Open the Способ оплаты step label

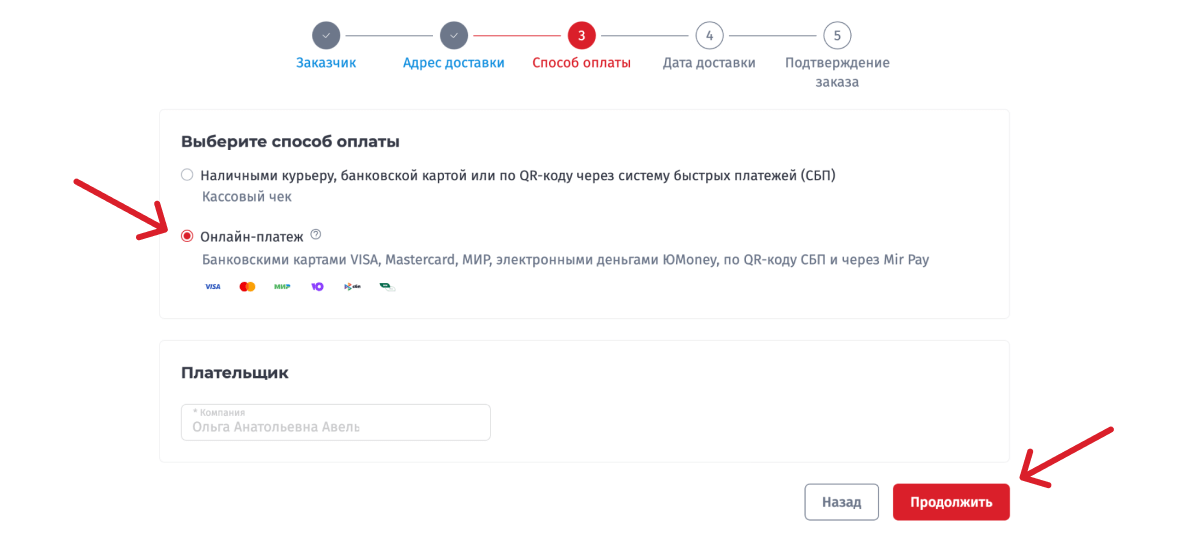coord(581,63)
